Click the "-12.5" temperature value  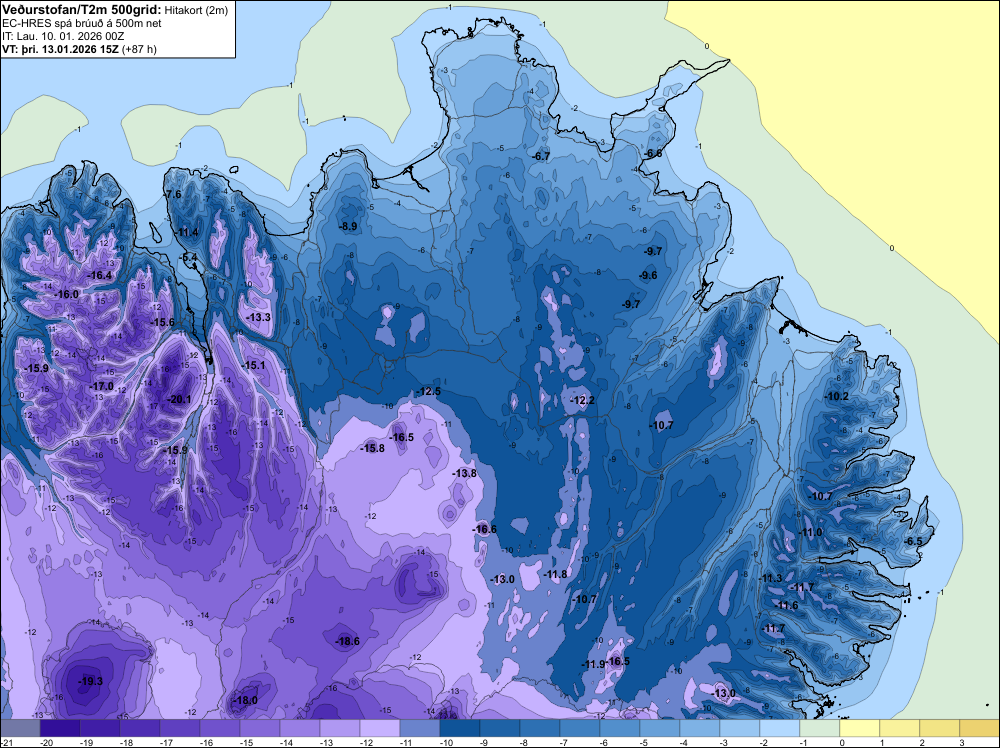point(429,391)
